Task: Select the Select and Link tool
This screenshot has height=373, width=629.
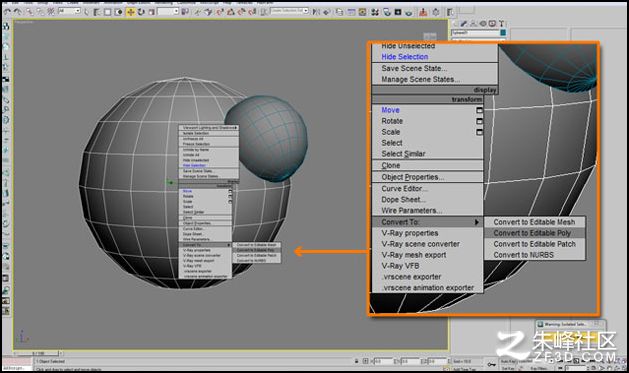Action: [30, 12]
